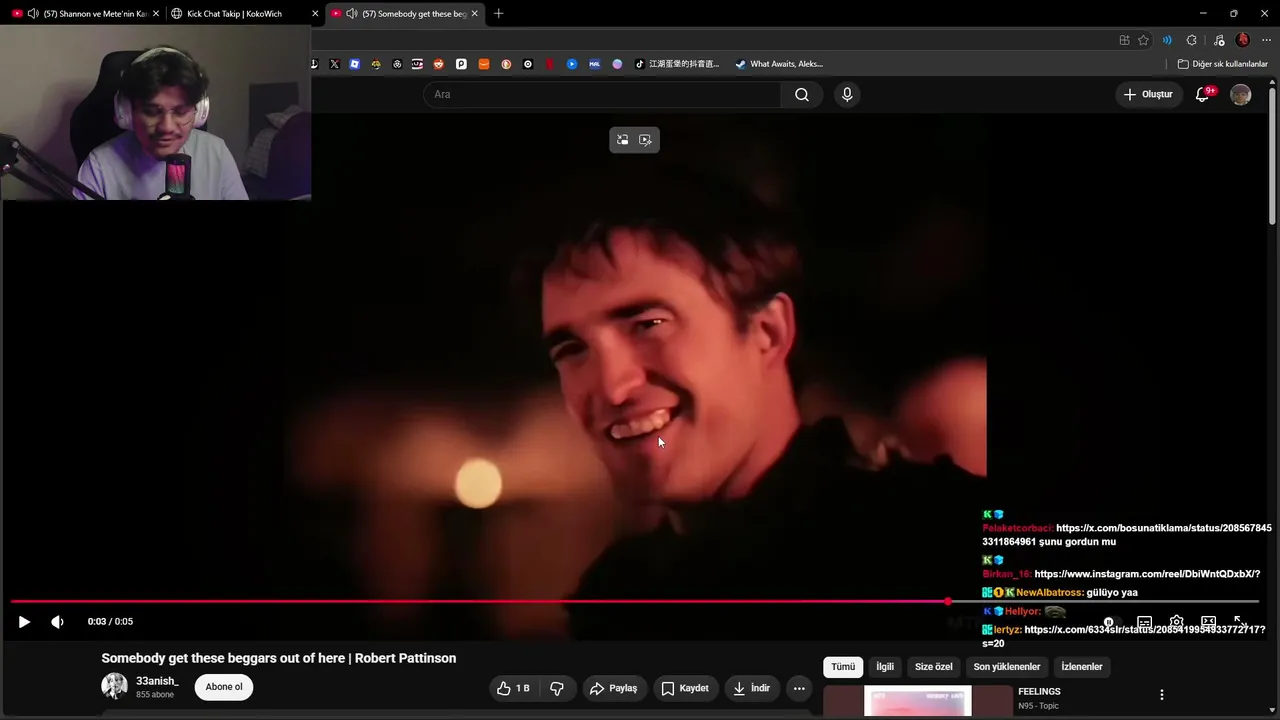The width and height of the screenshot is (1280, 720).
Task: Share the video using Paylaş
Action: point(613,688)
